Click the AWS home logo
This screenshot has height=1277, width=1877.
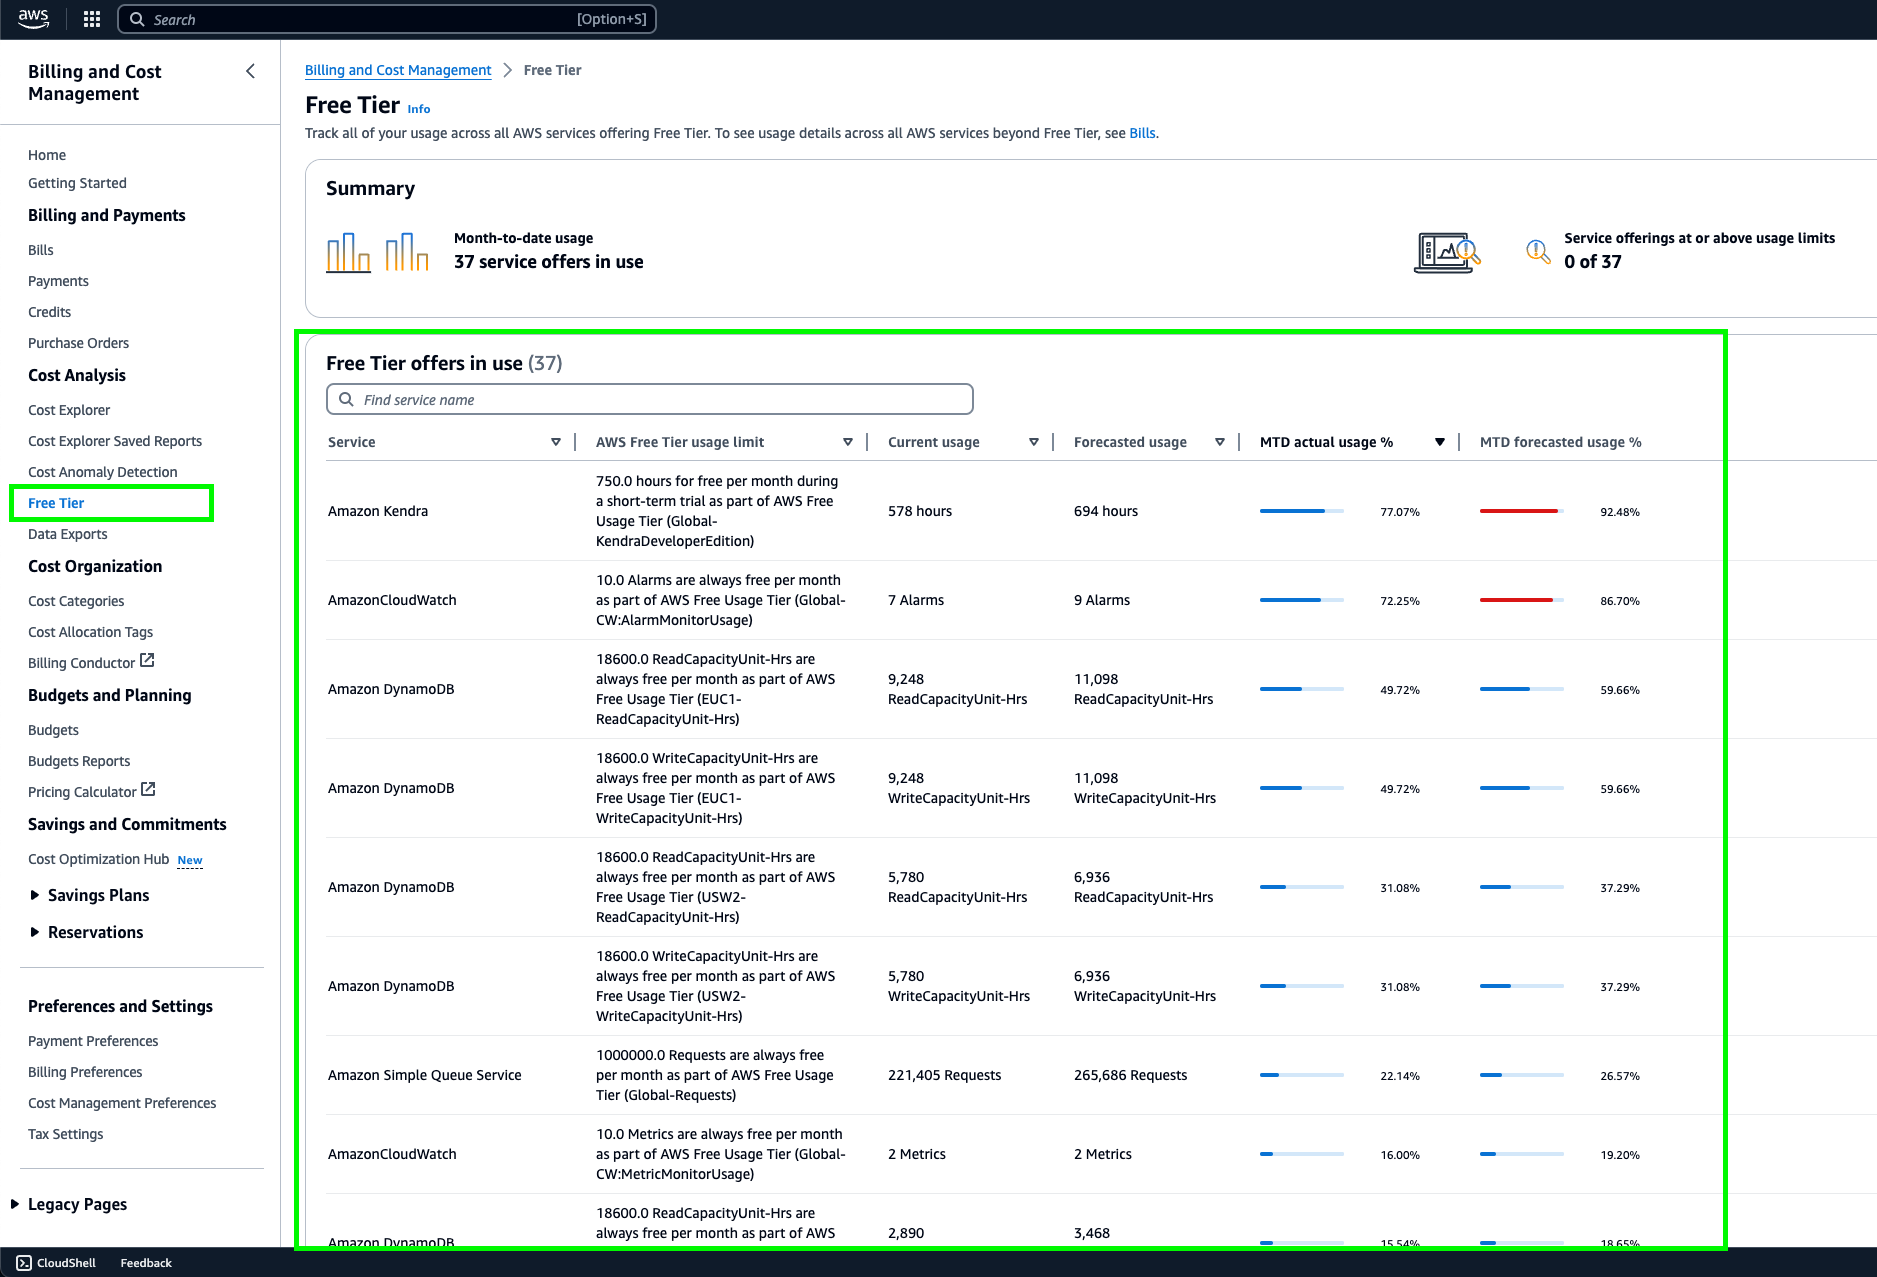click(x=33, y=17)
